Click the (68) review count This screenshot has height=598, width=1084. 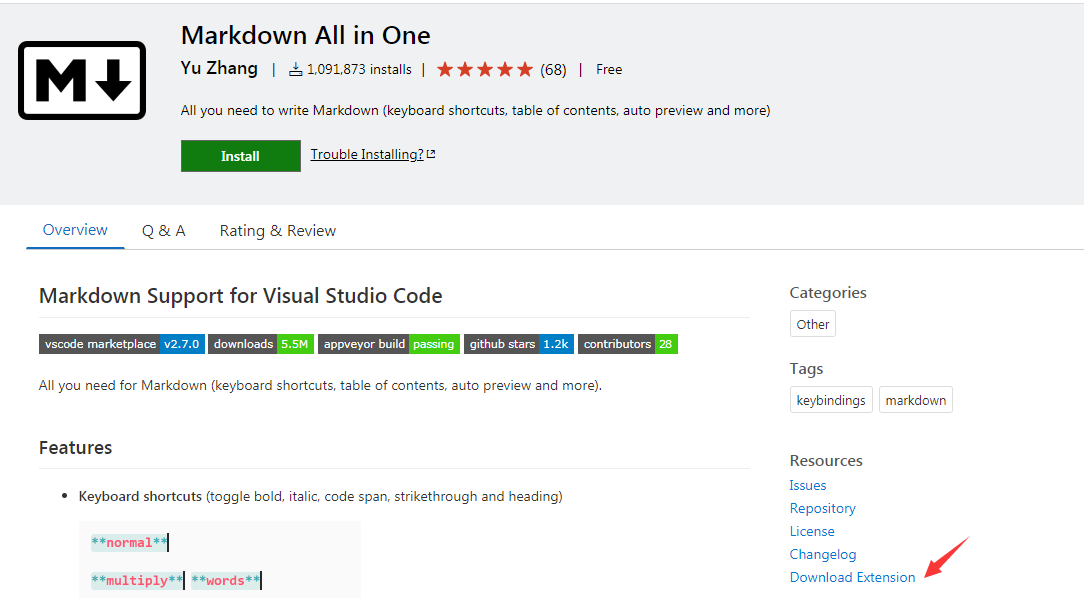pyautogui.click(x=553, y=70)
